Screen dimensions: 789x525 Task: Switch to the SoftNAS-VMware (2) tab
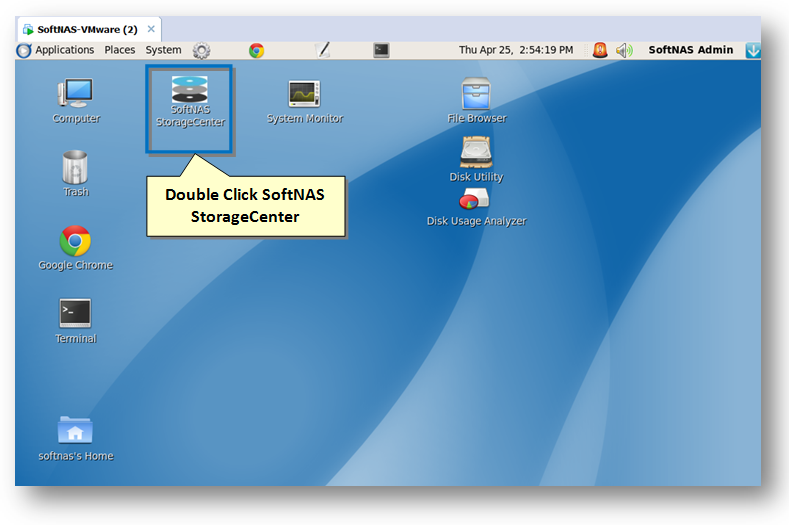click(87, 29)
